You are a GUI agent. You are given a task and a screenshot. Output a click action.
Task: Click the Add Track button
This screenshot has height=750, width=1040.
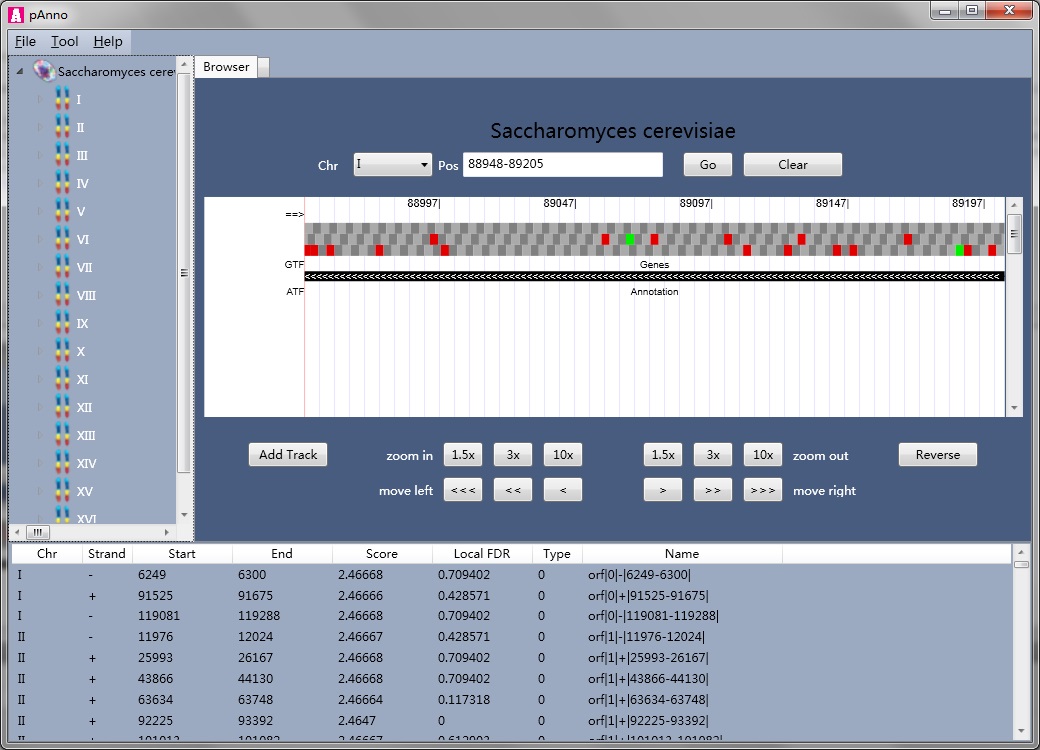tap(288, 454)
